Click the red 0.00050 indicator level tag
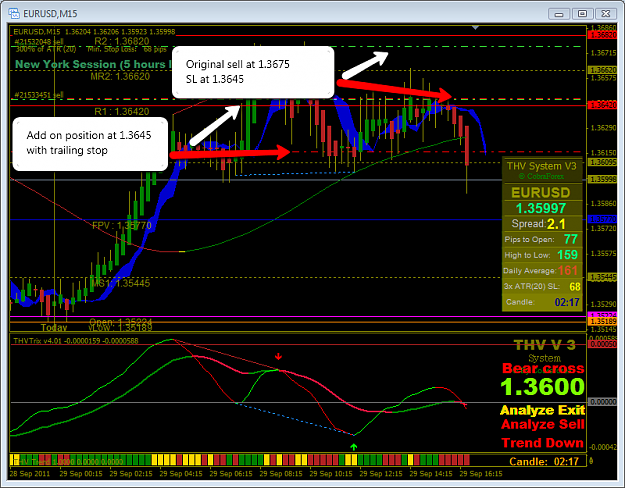Image resolution: width=625 pixels, height=488 pixels. [x=602, y=344]
